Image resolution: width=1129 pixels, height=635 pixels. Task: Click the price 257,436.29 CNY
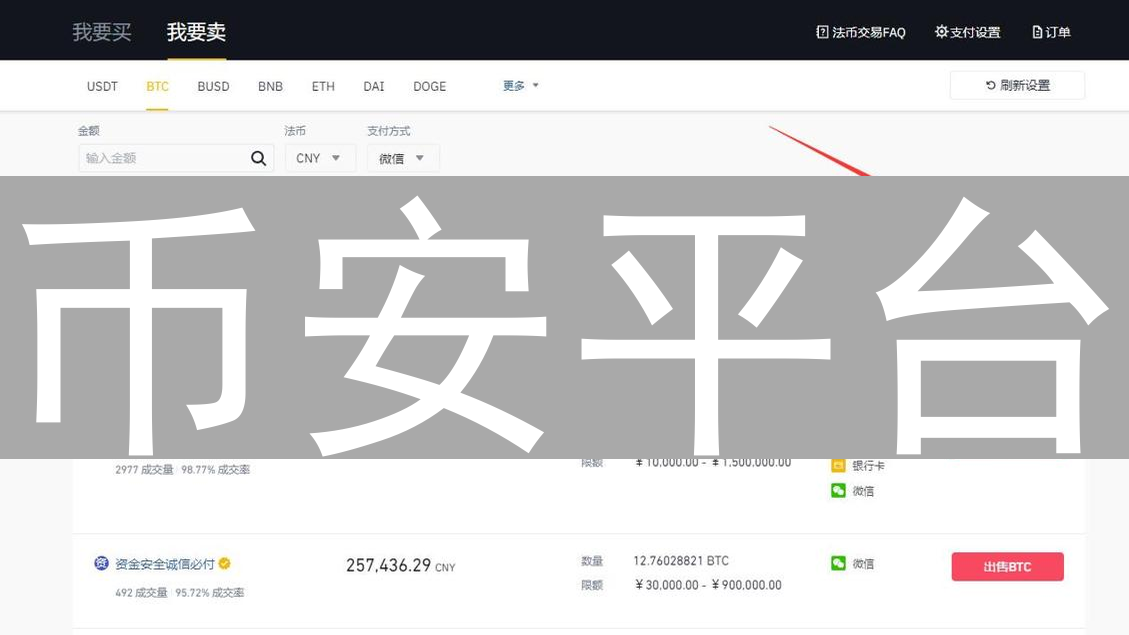pyautogui.click(x=400, y=566)
